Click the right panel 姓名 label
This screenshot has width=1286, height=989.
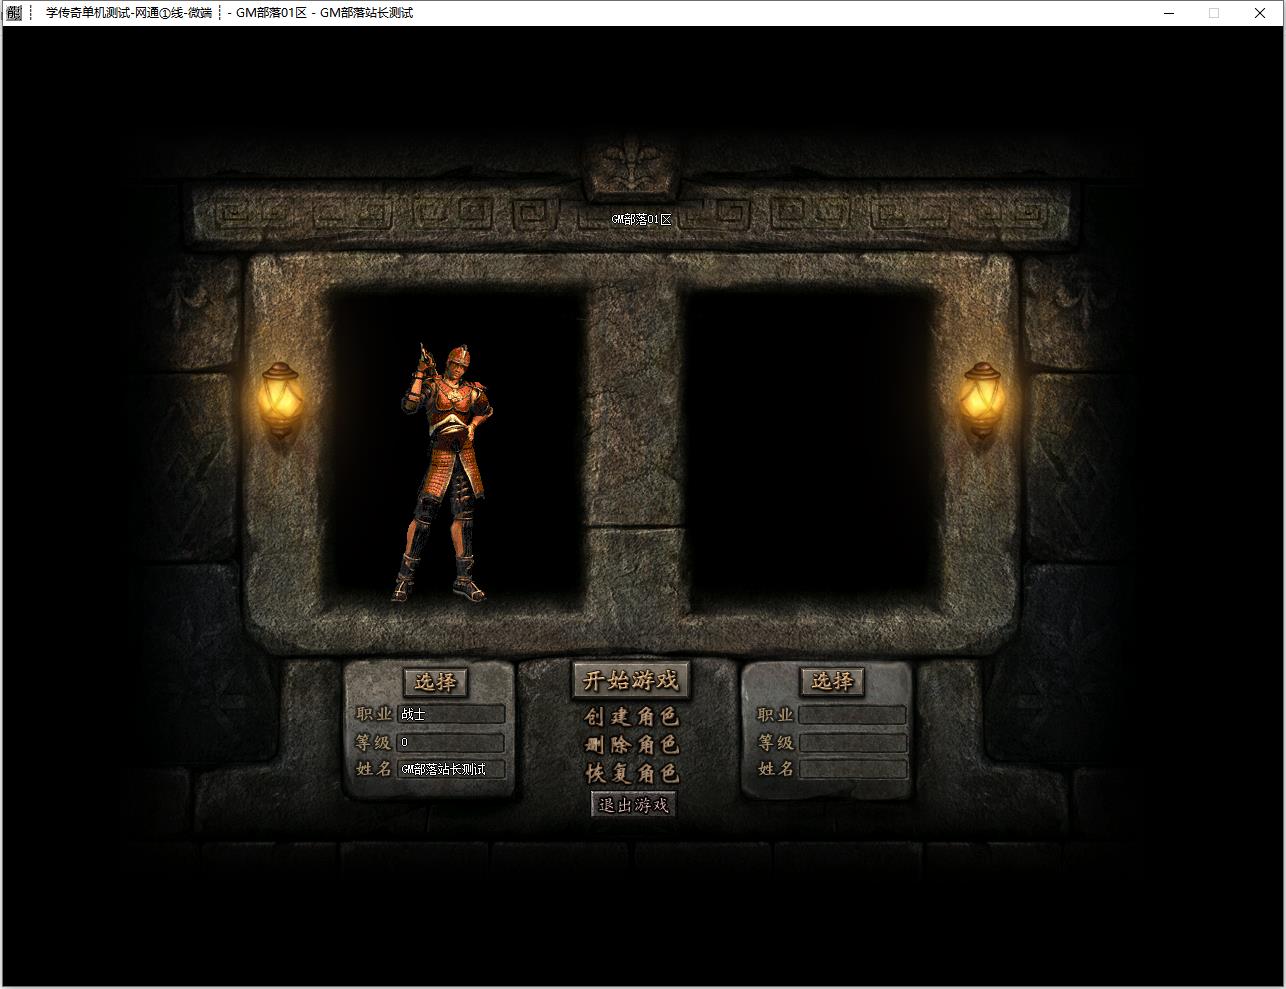click(775, 769)
